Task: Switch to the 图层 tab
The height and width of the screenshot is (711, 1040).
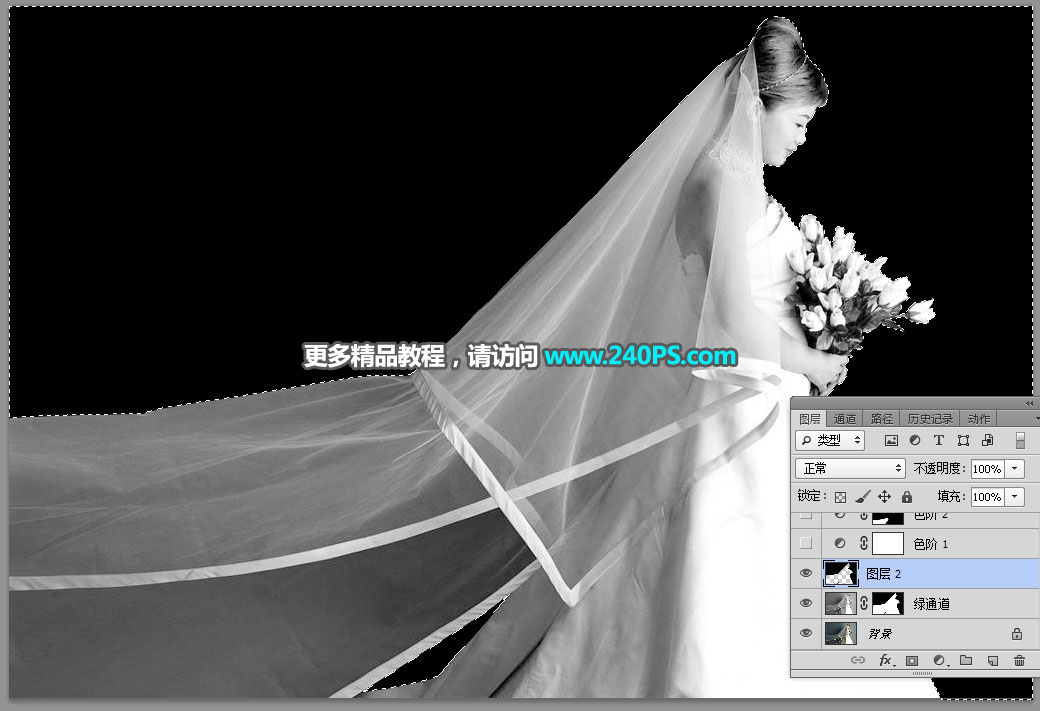Action: coord(809,419)
